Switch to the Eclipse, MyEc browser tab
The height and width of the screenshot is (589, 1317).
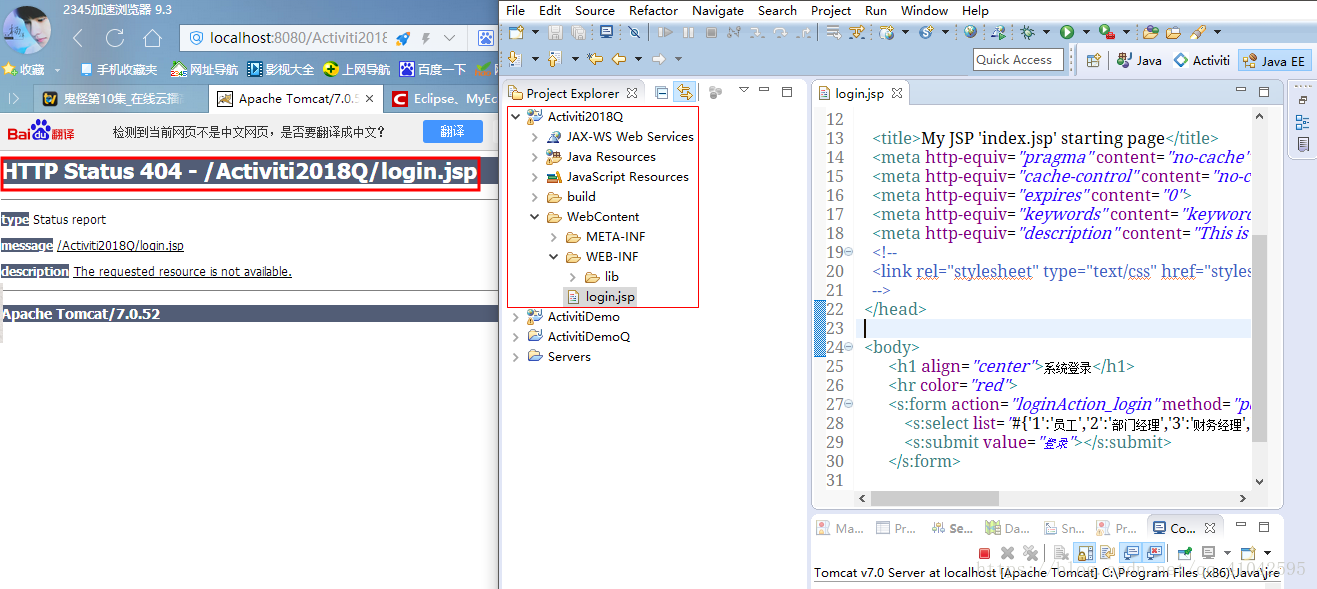[x=443, y=99]
